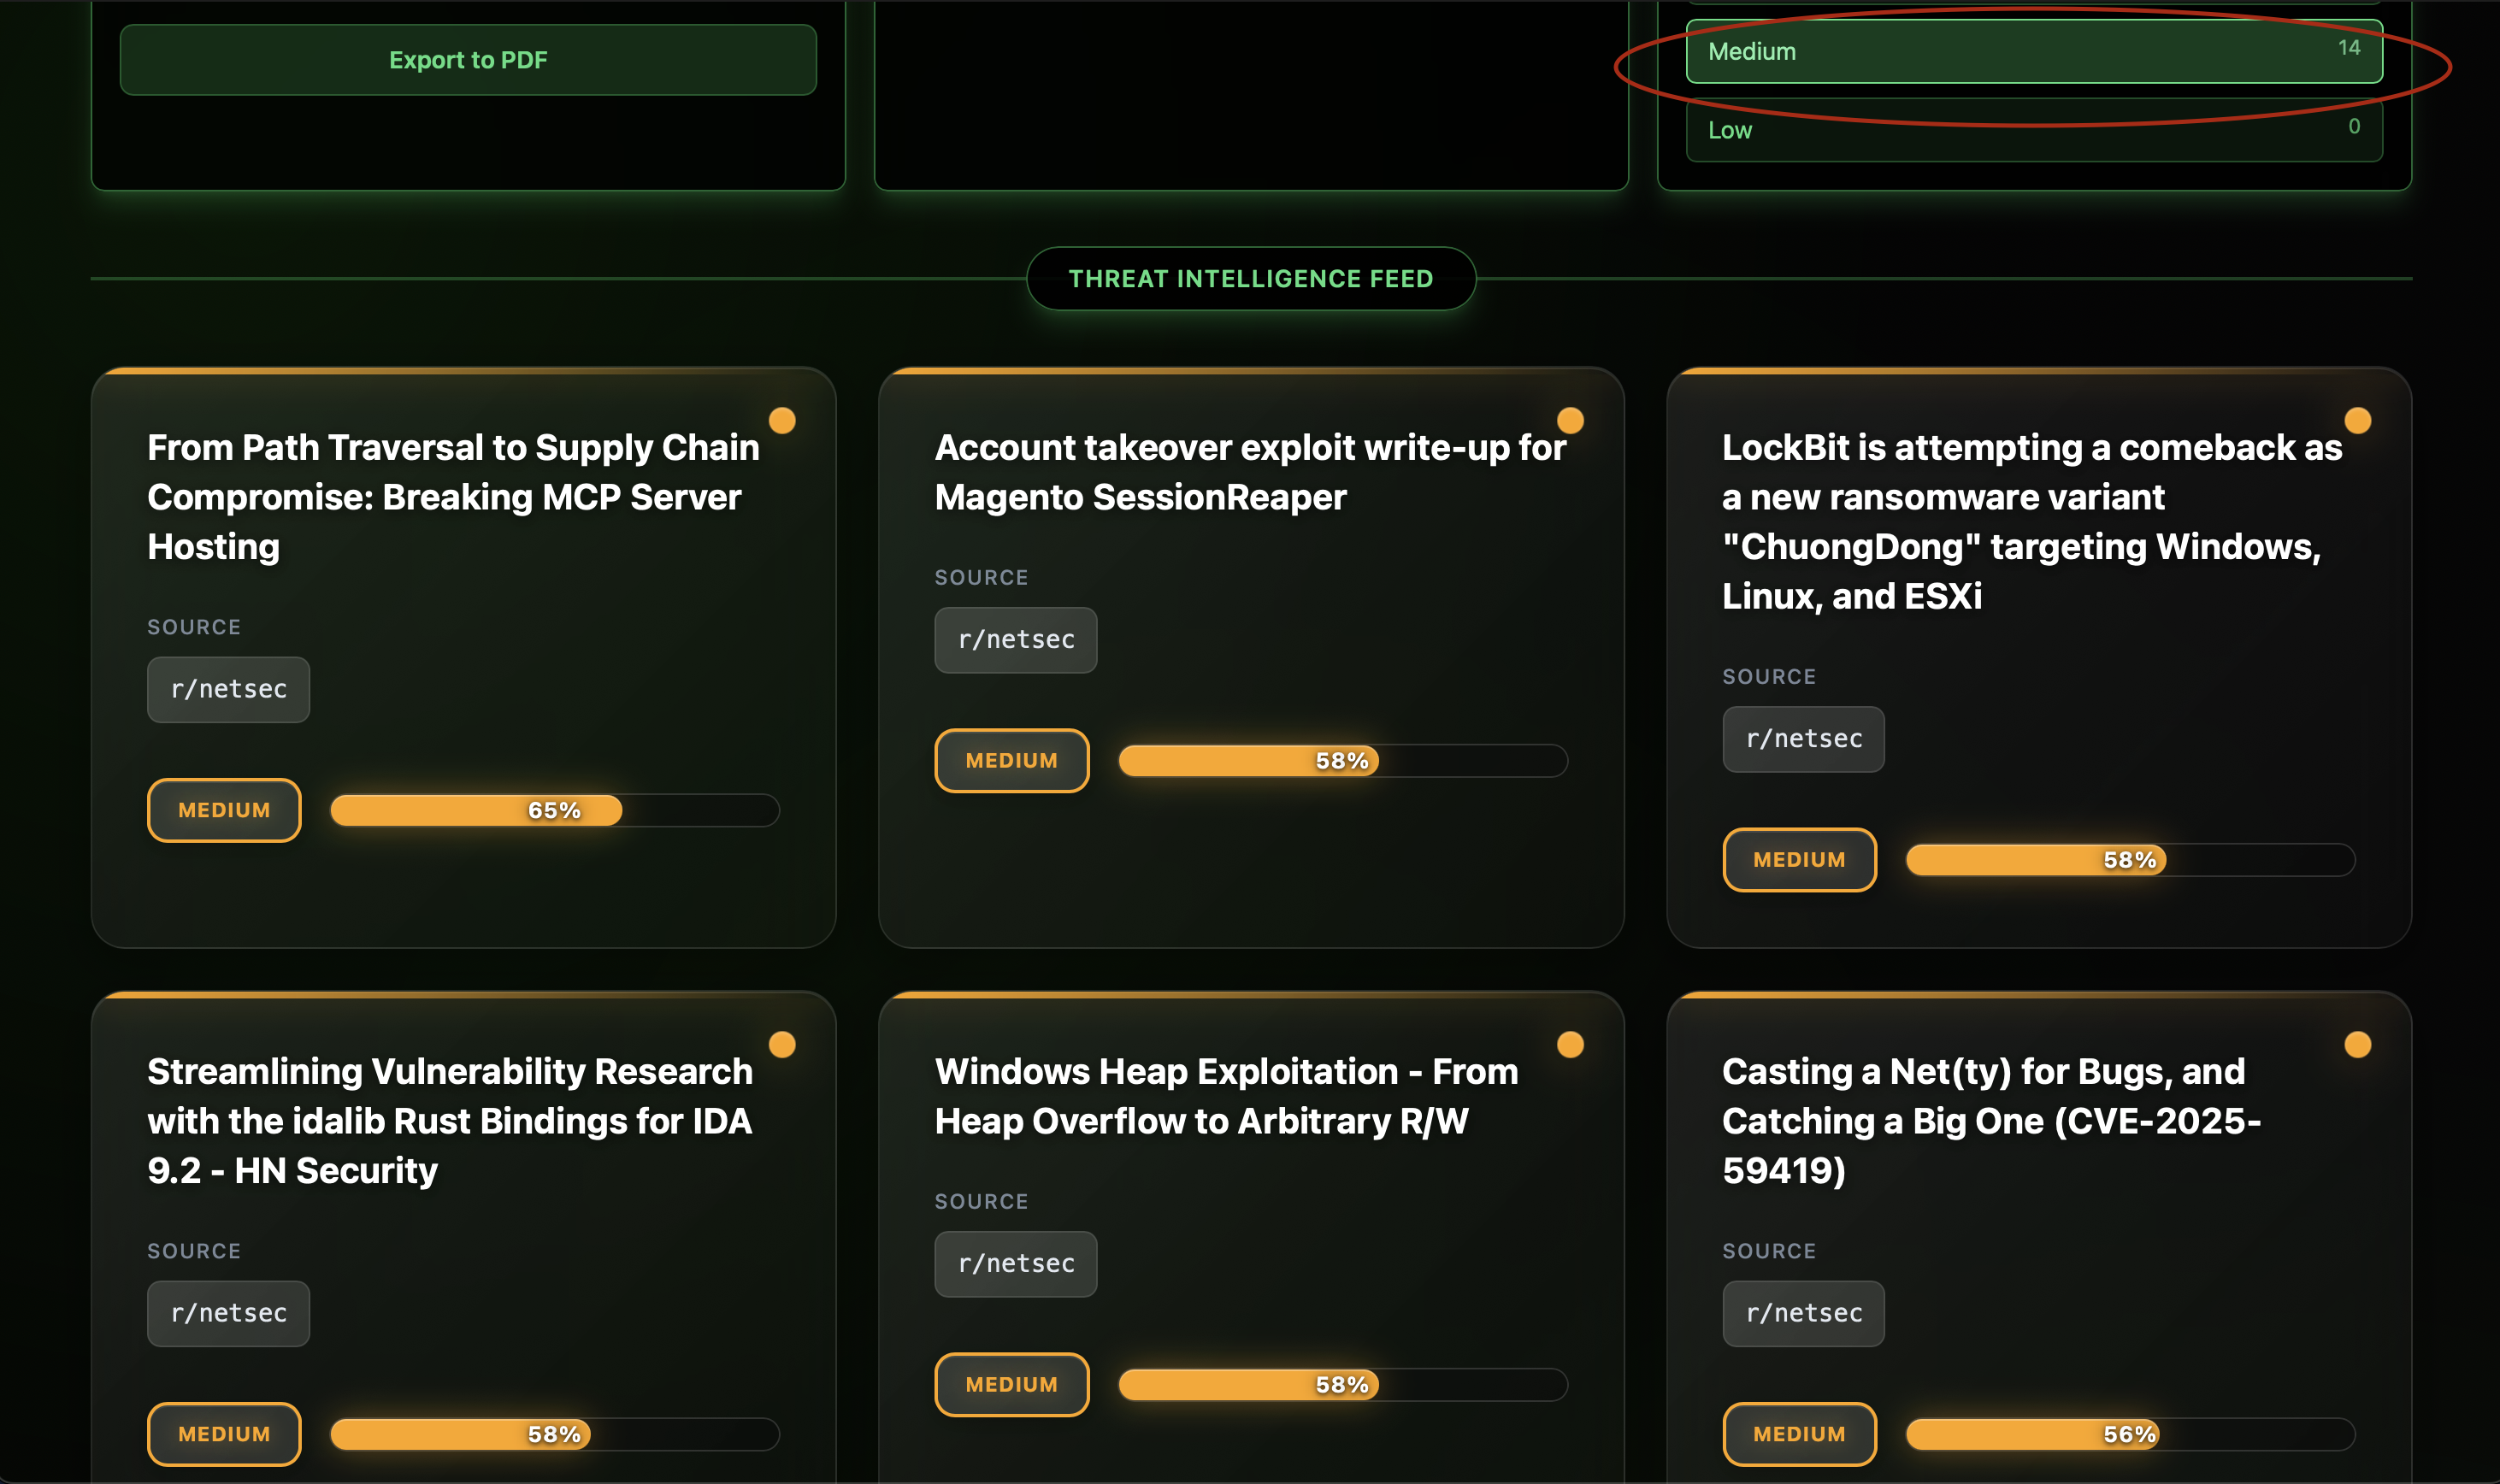Screen dimensions: 2500x1484
Task: Click the orange dot on CVE-2025-59419 card
Action: click(x=2357, y=1044)
